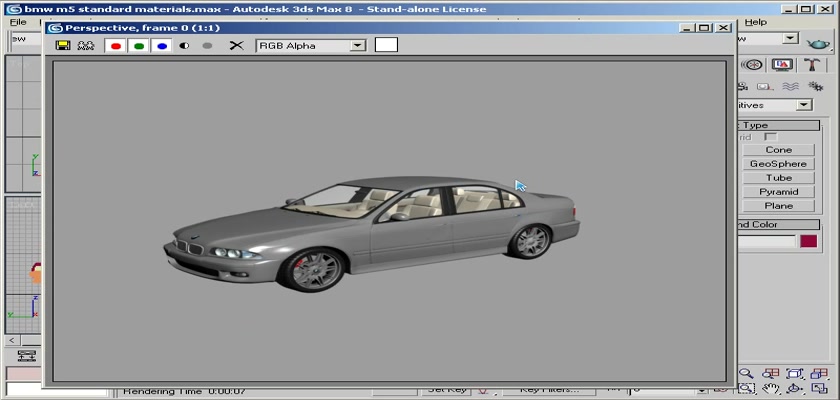Click the object name input field
This screenshot has width=840, height=400.
coord(766,241)
